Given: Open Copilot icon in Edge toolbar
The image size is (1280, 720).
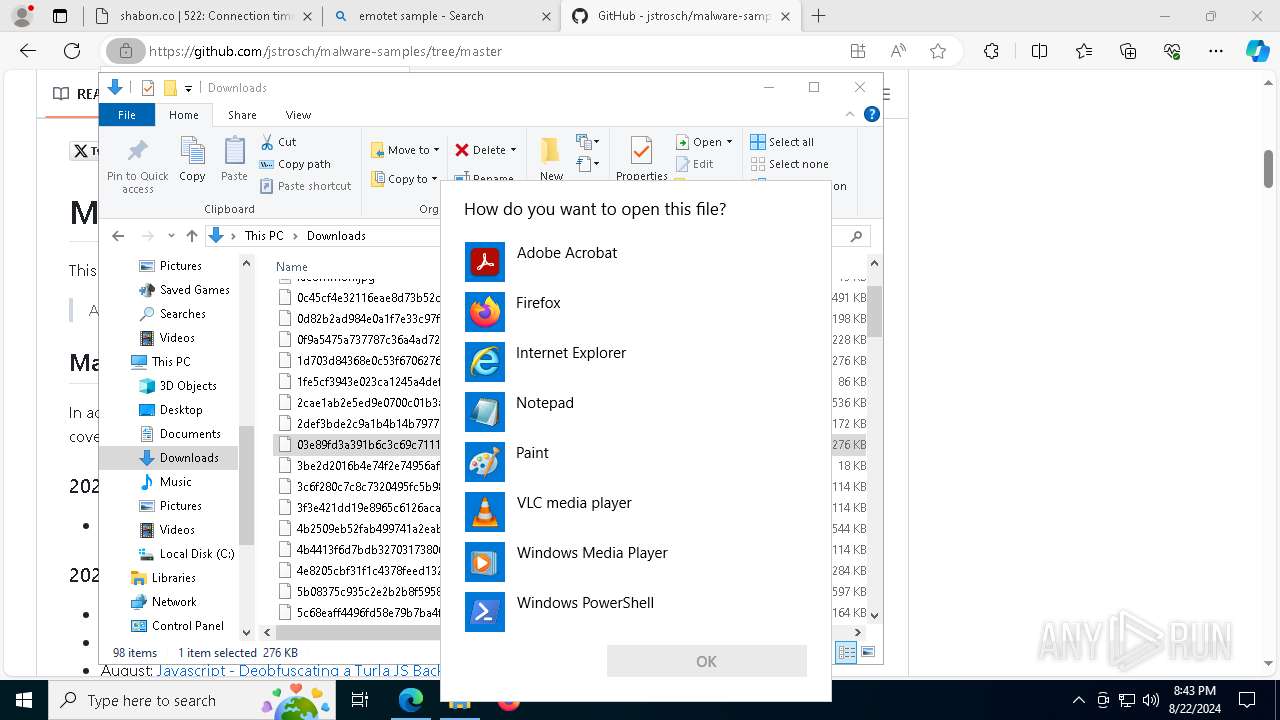Looking at the screenshot, I should 1257,51.
